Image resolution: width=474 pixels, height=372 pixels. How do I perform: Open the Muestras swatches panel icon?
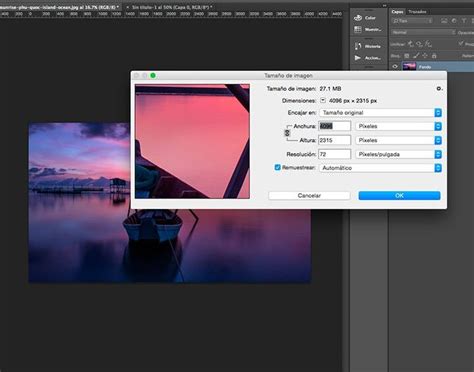coord(358,29)
